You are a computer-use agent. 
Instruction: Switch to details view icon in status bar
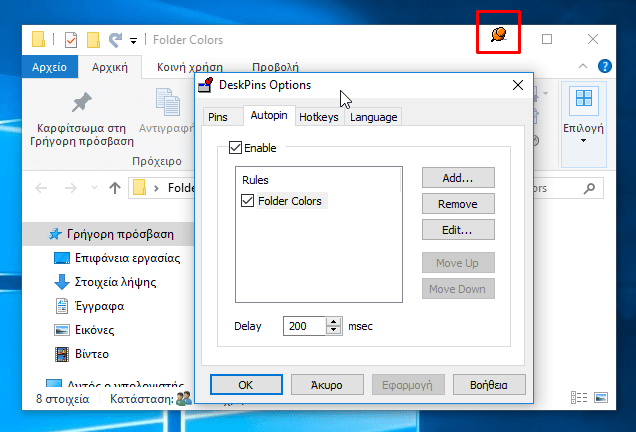point(579,398)
